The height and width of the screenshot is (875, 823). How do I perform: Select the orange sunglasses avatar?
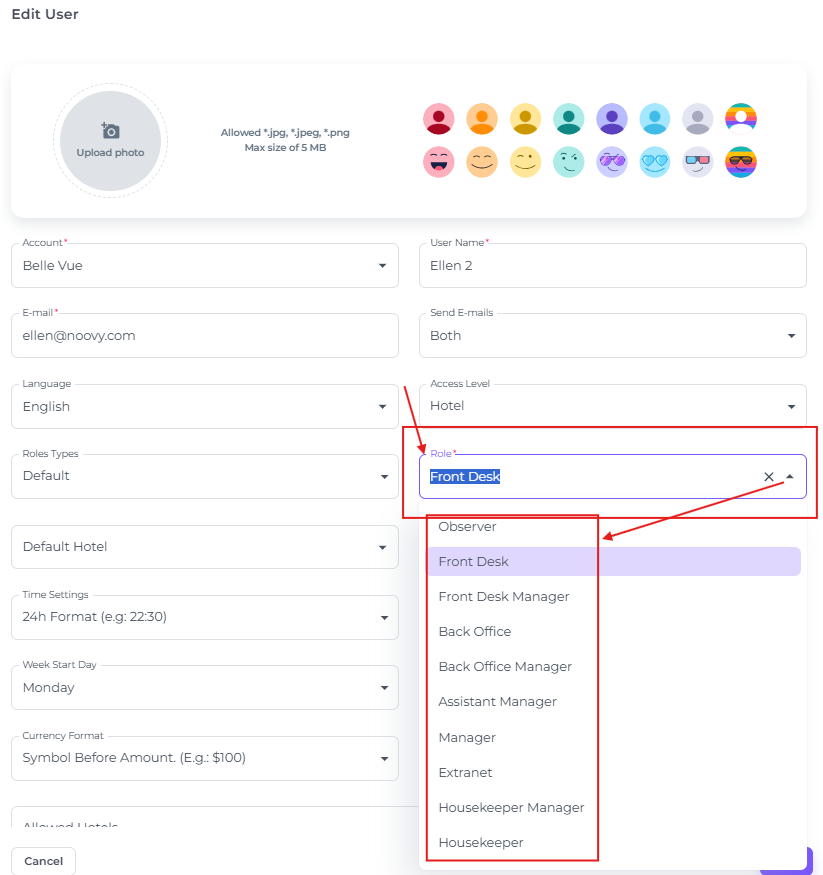(740, 161)
